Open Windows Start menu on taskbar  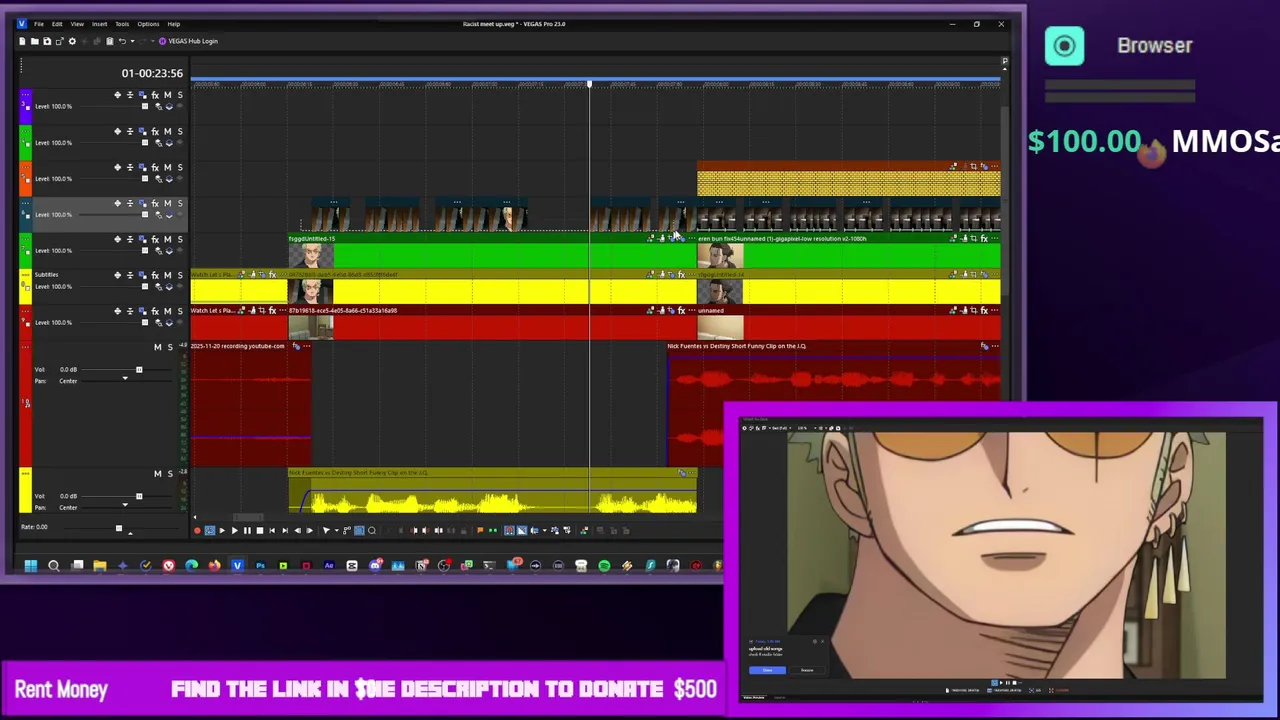(x=31, y=566)
